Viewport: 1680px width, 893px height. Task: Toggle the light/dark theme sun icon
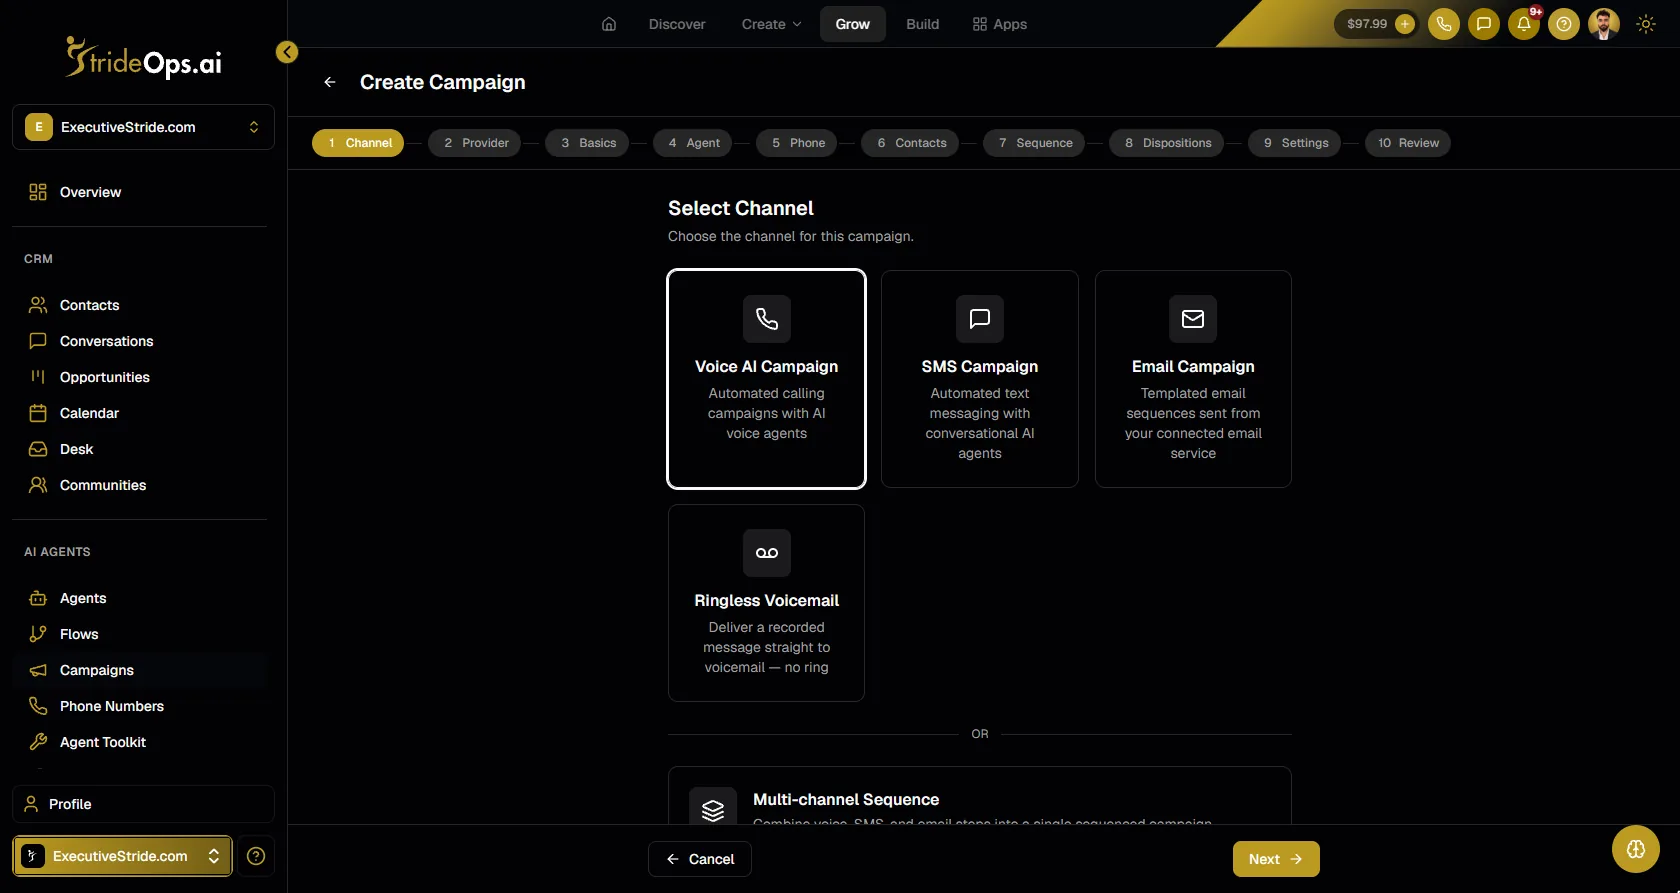pos(1645,24)
